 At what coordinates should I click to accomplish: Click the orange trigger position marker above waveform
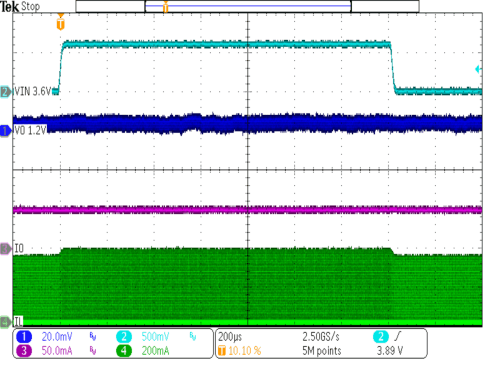(60, 22)
